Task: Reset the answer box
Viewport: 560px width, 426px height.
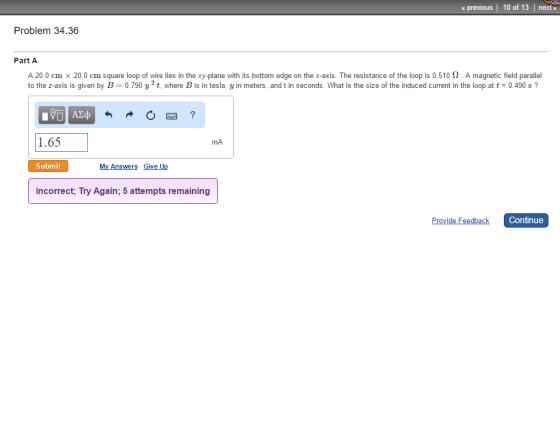Action: coord(150,115)
